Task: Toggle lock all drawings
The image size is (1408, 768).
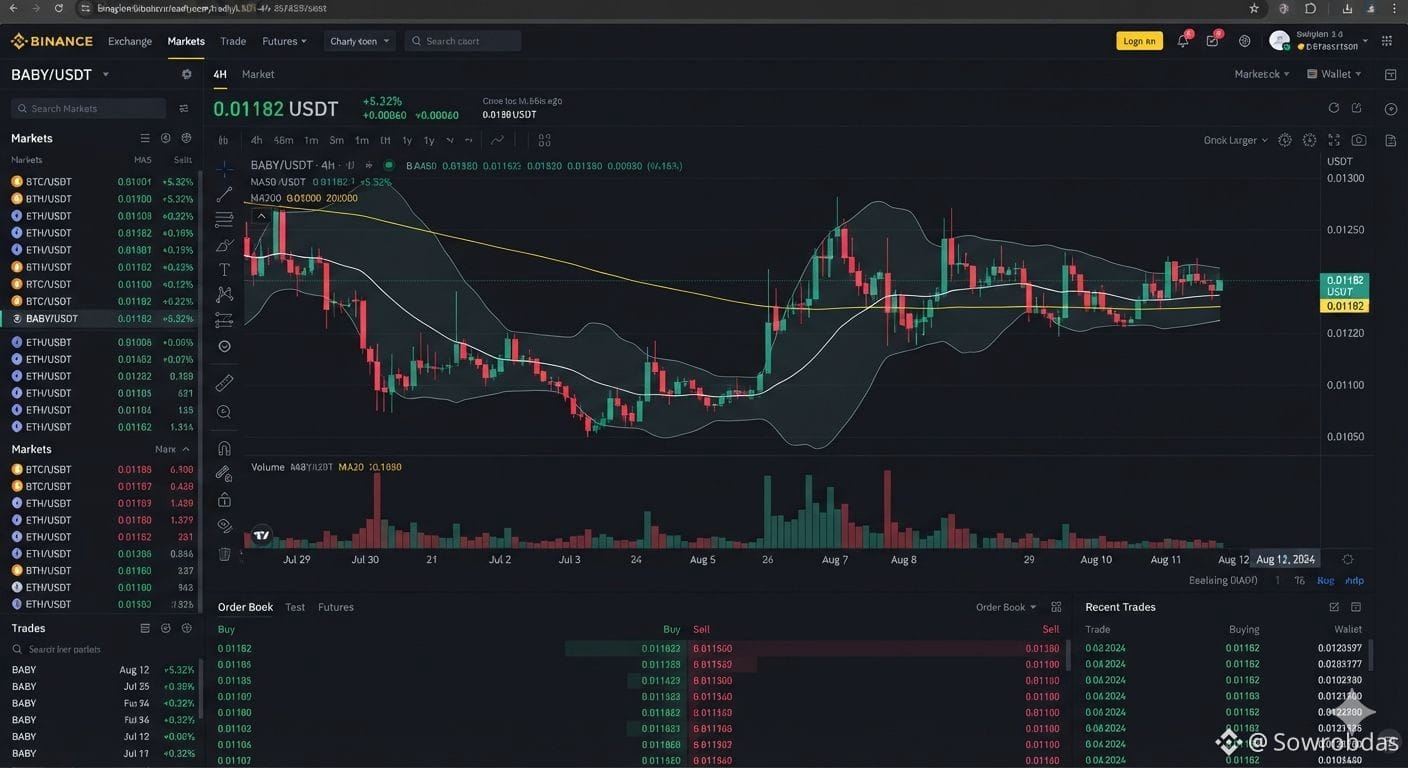Action: click(x=224, y=500)
